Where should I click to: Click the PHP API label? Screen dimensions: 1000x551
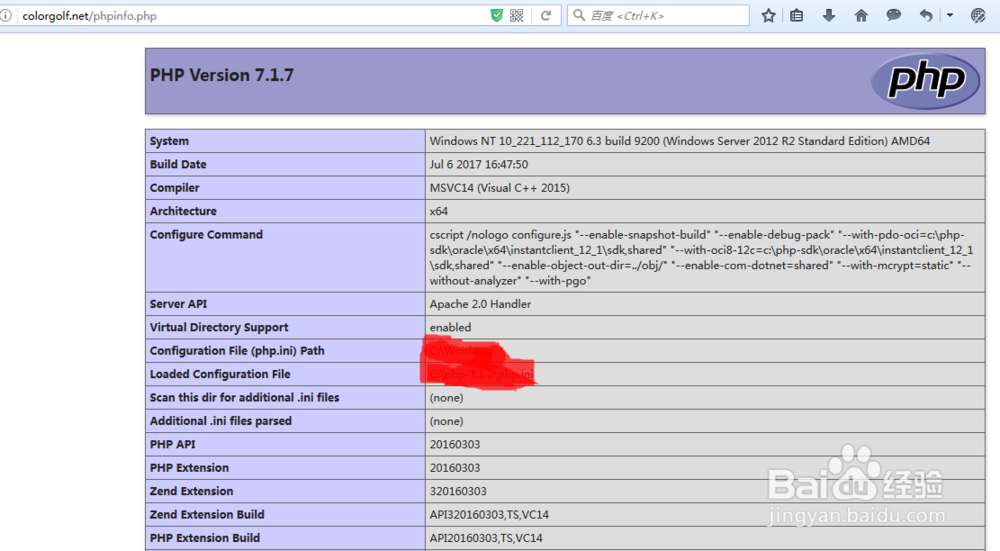[172, 444]
